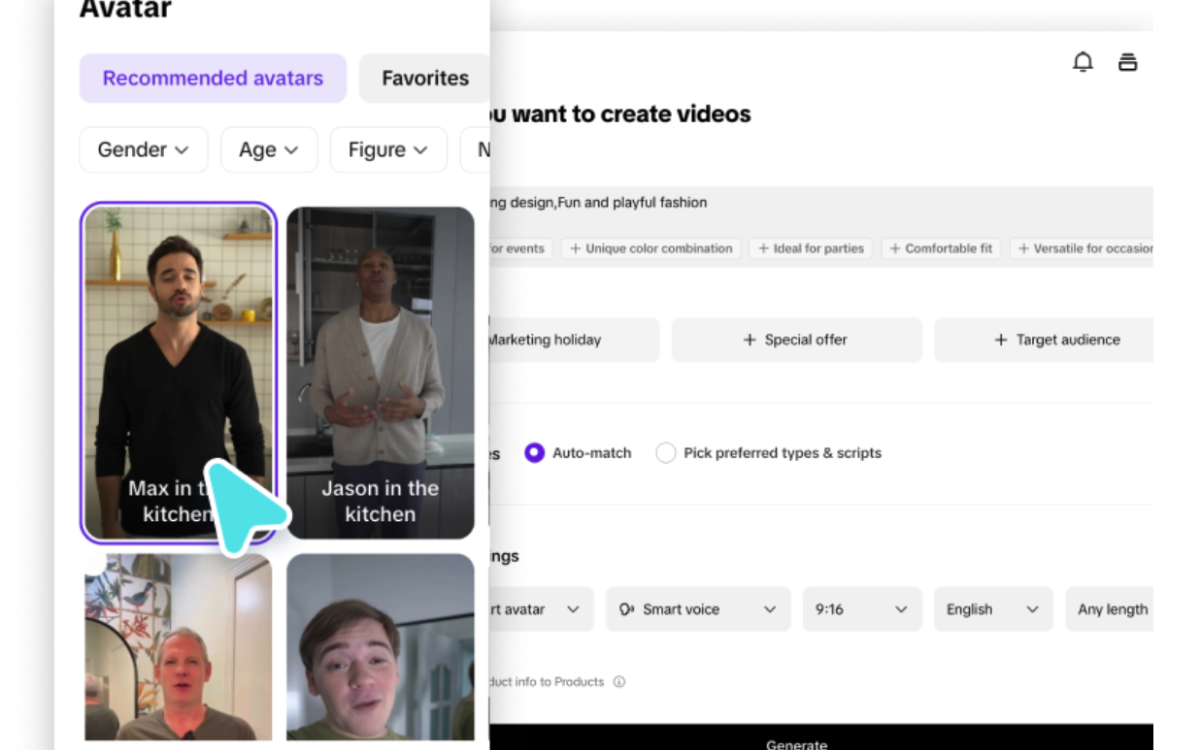Expand the Age filter dropdown

268,150
